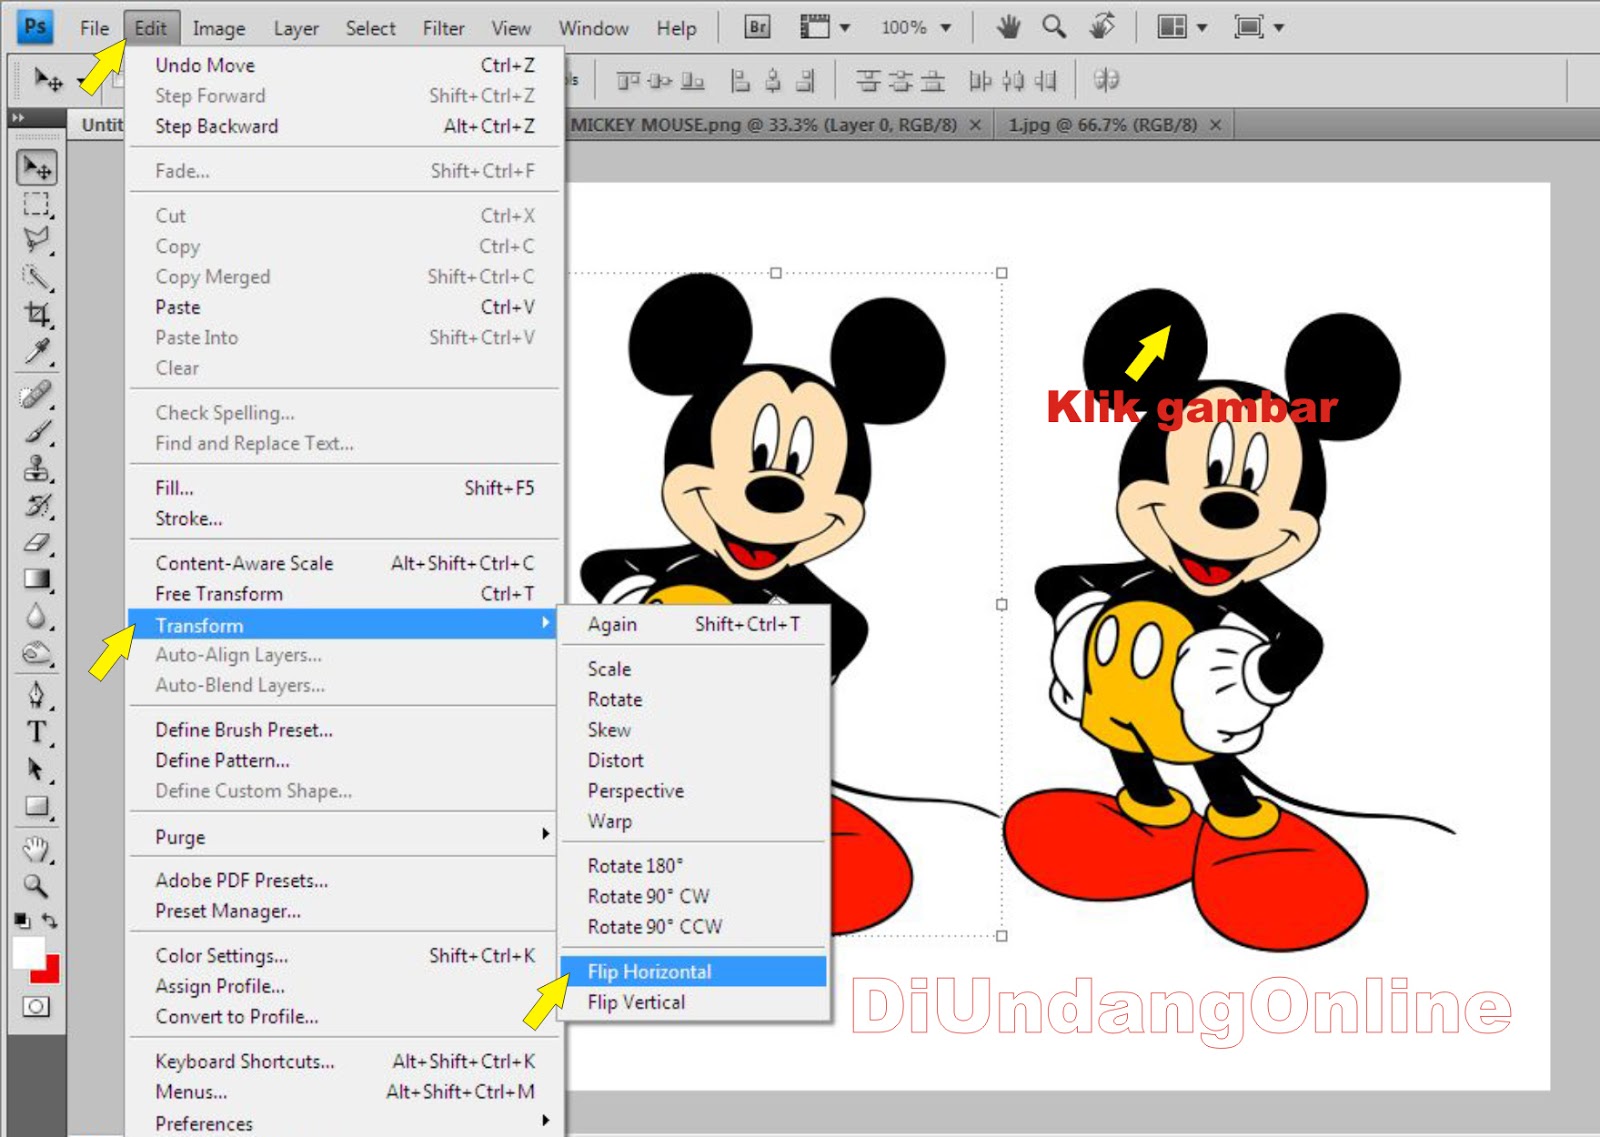Select the History Brush tool
The width and height of the screenshot is (1600, 1137).
(x=37, y=505)
